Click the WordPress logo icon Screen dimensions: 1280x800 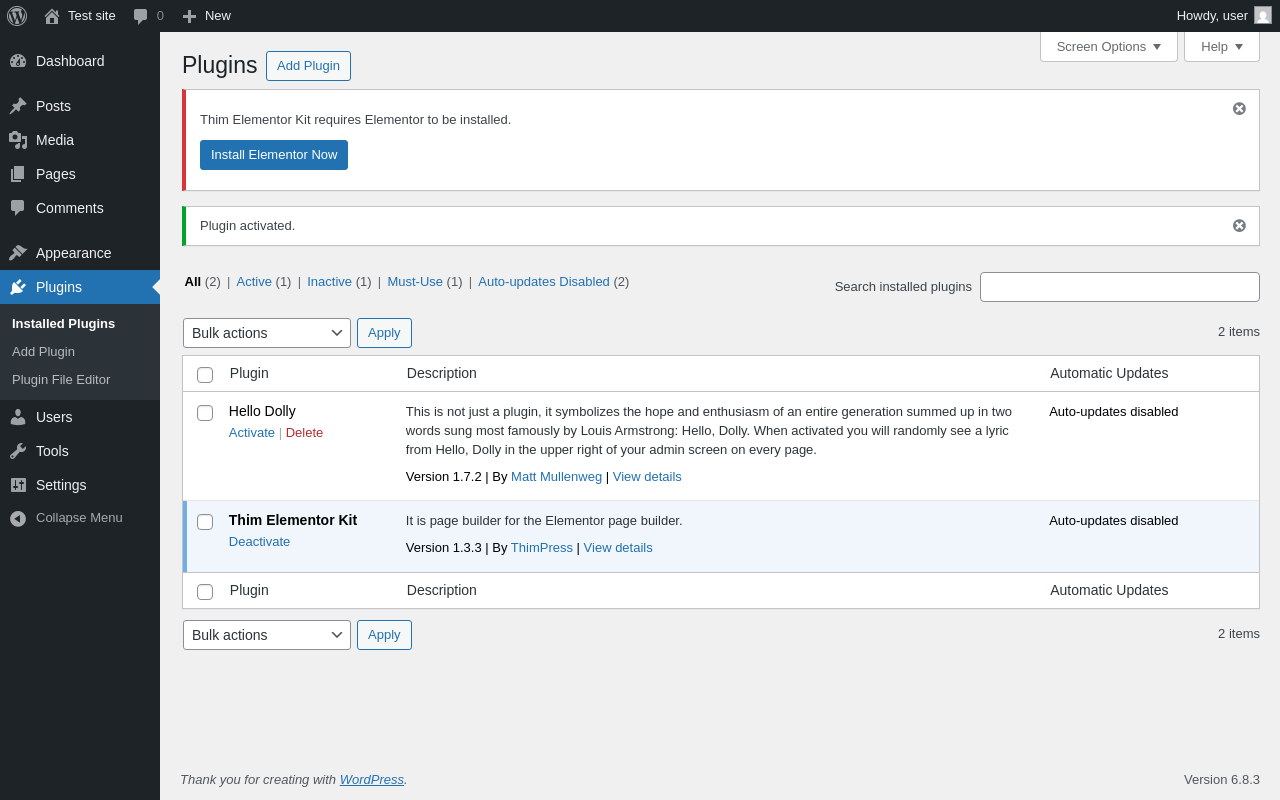click(17, 16)
